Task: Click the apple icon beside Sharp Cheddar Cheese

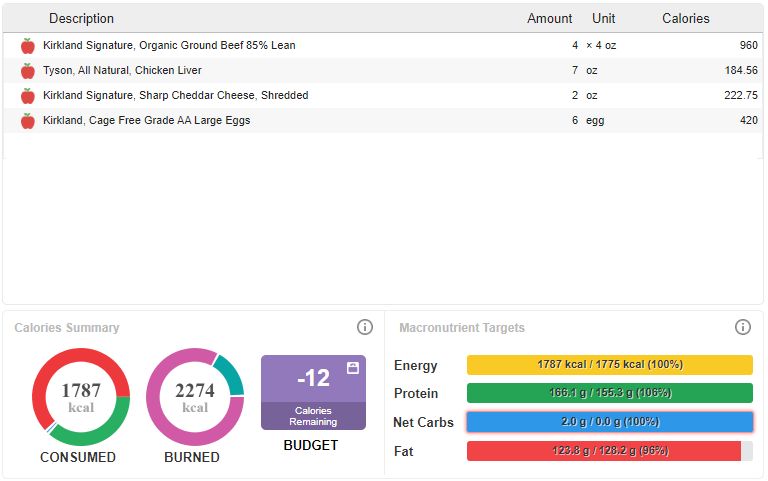Action: click(28, 96)
